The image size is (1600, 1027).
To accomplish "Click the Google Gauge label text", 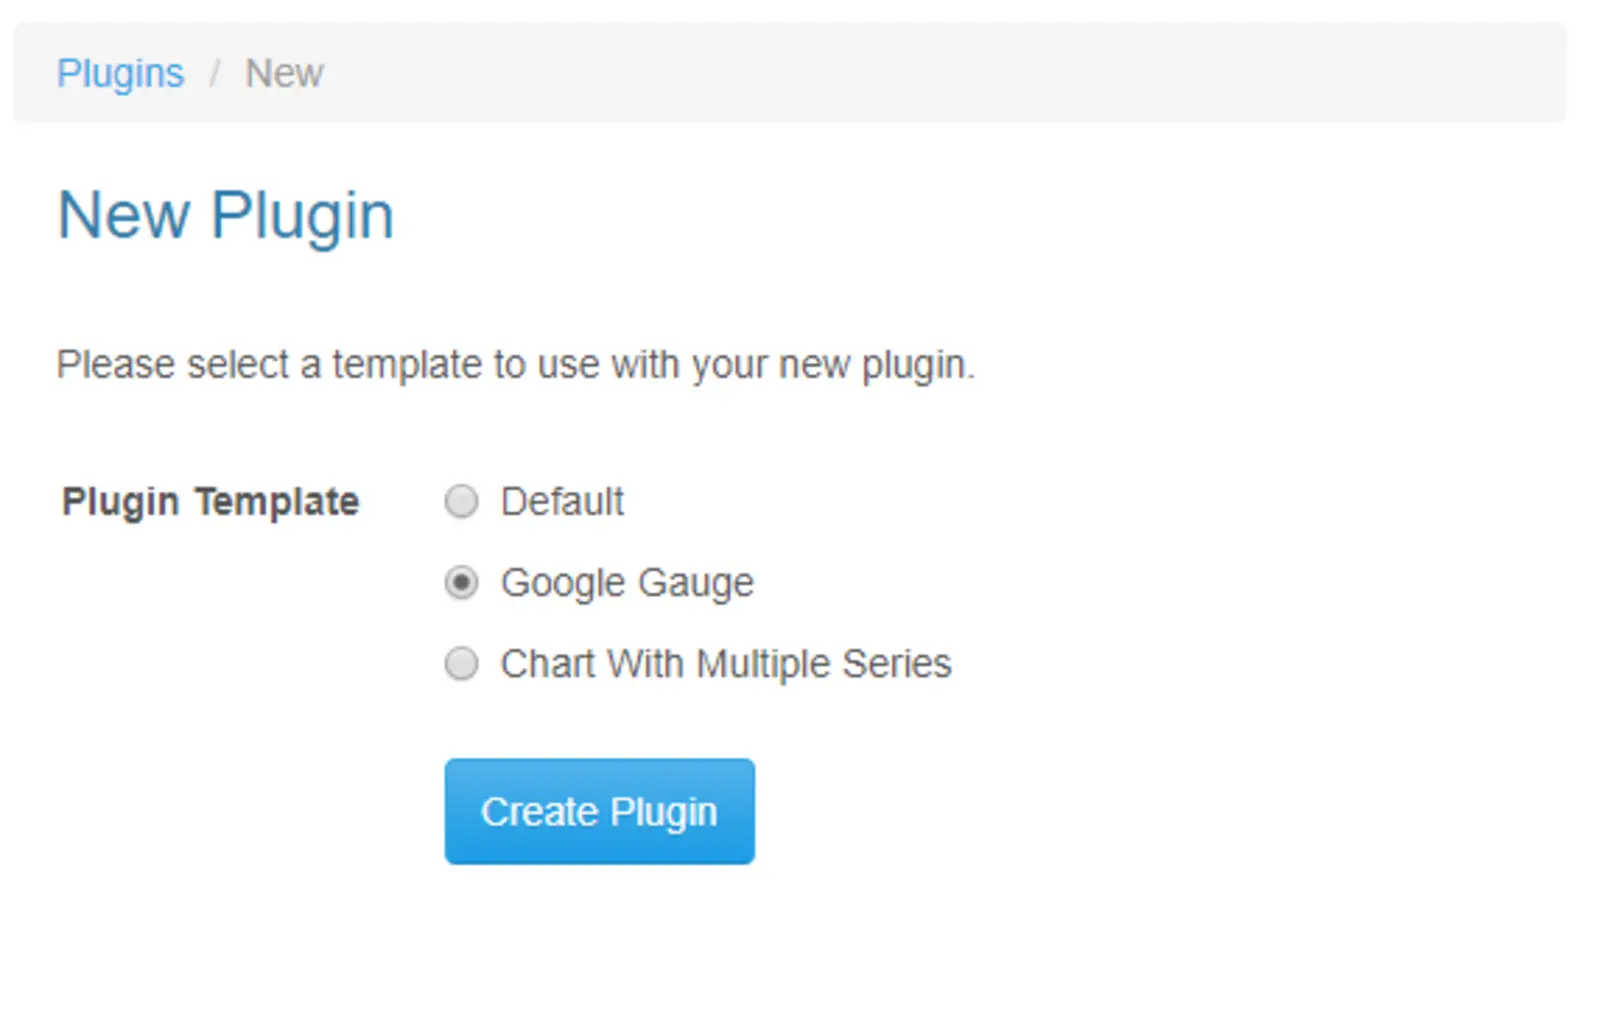I will point(627,582).
